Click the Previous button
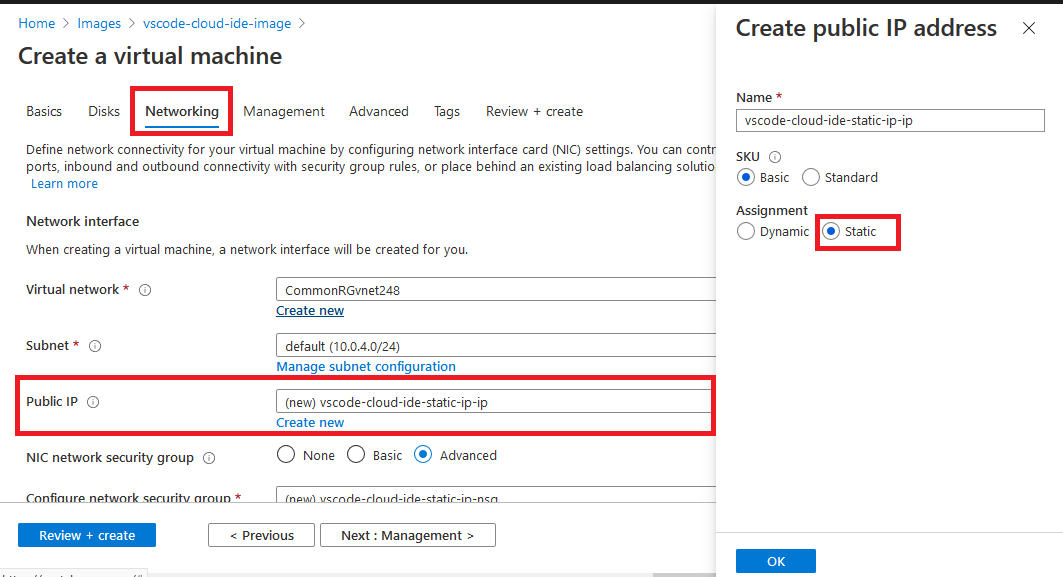The image size is (1063, 577). pos(261,535)
